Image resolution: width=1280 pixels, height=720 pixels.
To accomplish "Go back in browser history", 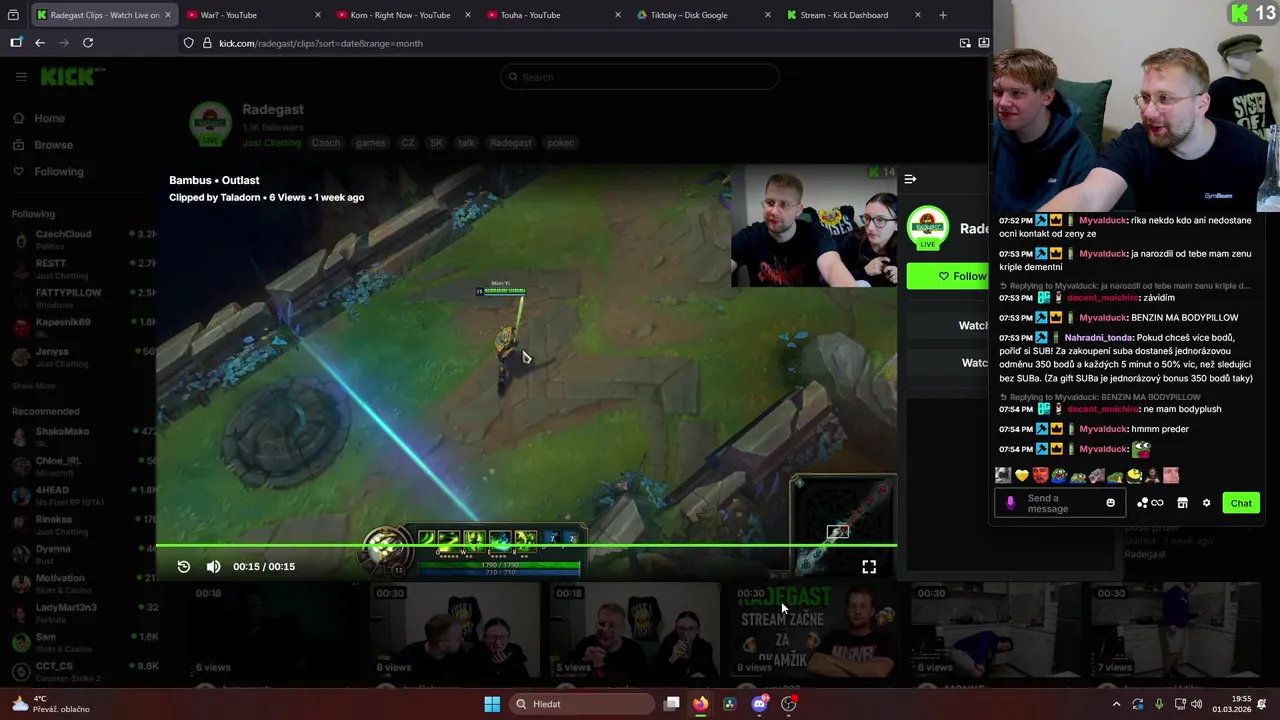I will click(40, 43).
